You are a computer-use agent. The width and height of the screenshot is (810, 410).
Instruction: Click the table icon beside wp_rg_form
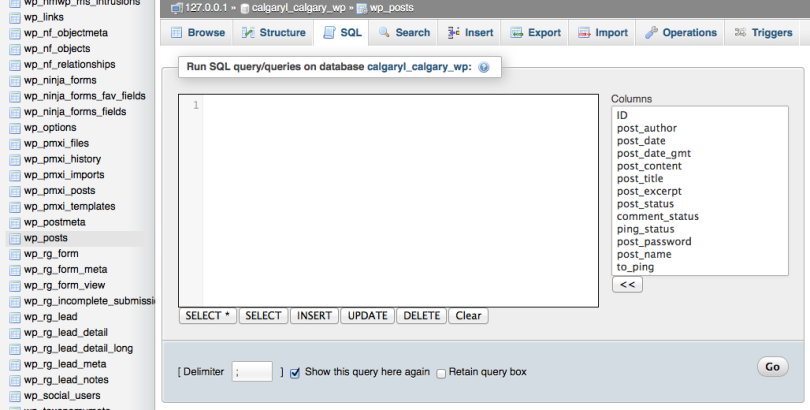(15, 254)
